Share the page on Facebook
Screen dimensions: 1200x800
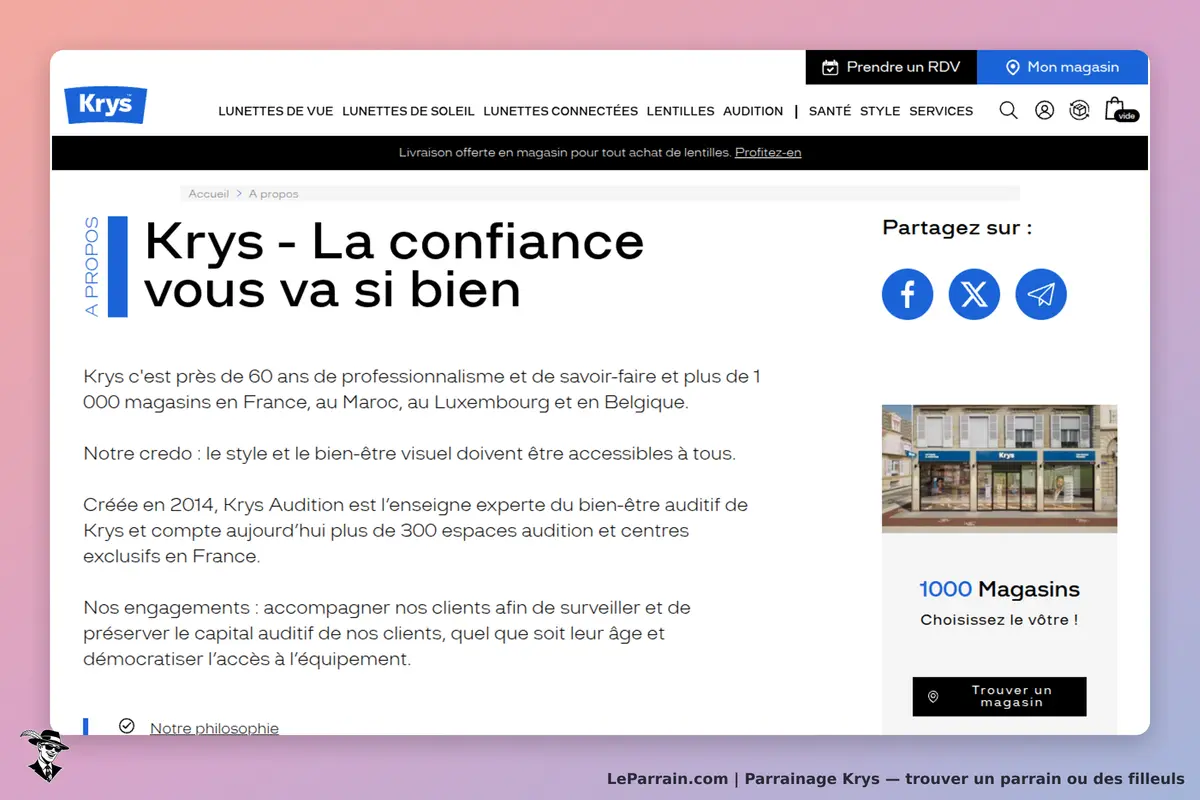tap(907, 294)
